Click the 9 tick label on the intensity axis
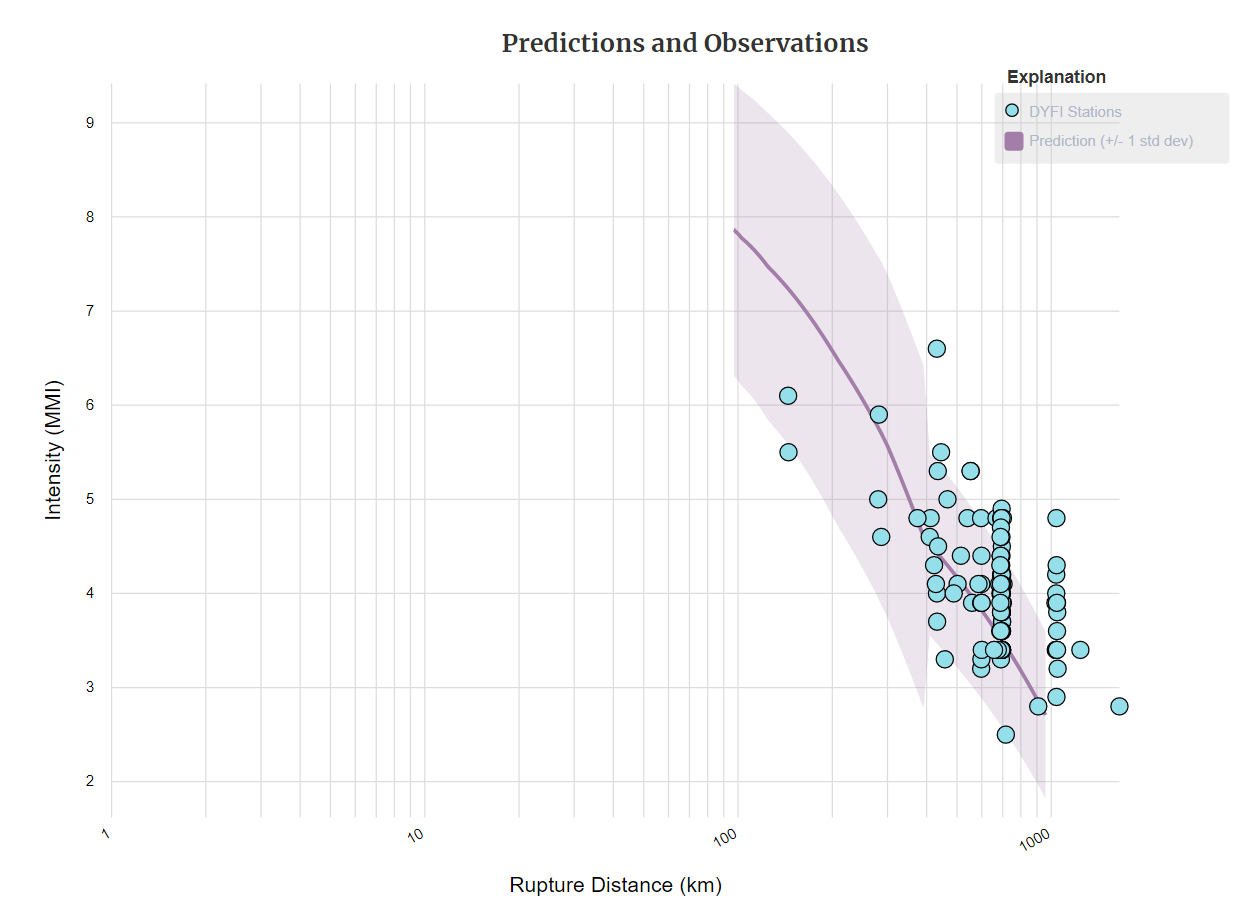The height and width of the screenshot is (907, 1251). (90, 123)
